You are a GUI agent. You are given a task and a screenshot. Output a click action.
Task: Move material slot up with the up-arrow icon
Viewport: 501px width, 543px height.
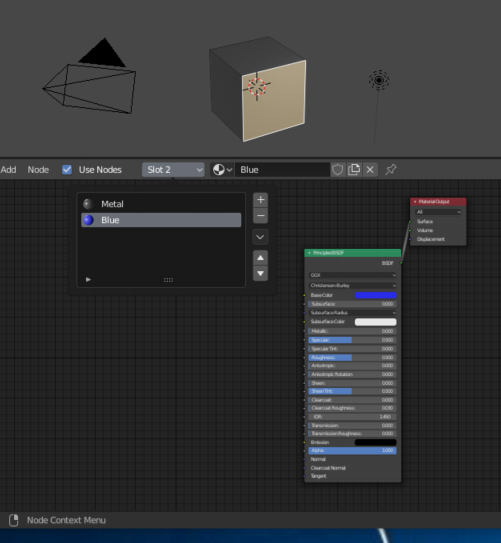click(260, 258)
